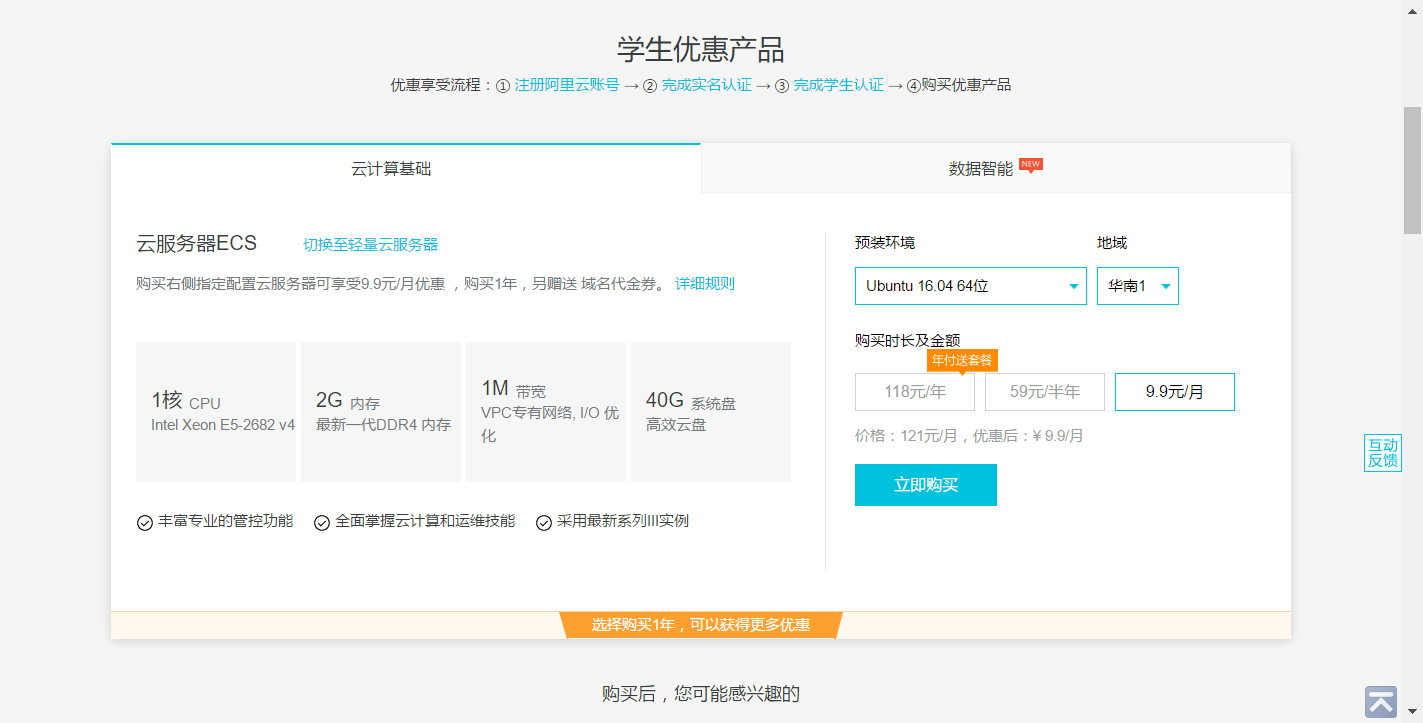Open the 详细规则 link
Viewport: 1423px width, 723px height.
point(705,284)
